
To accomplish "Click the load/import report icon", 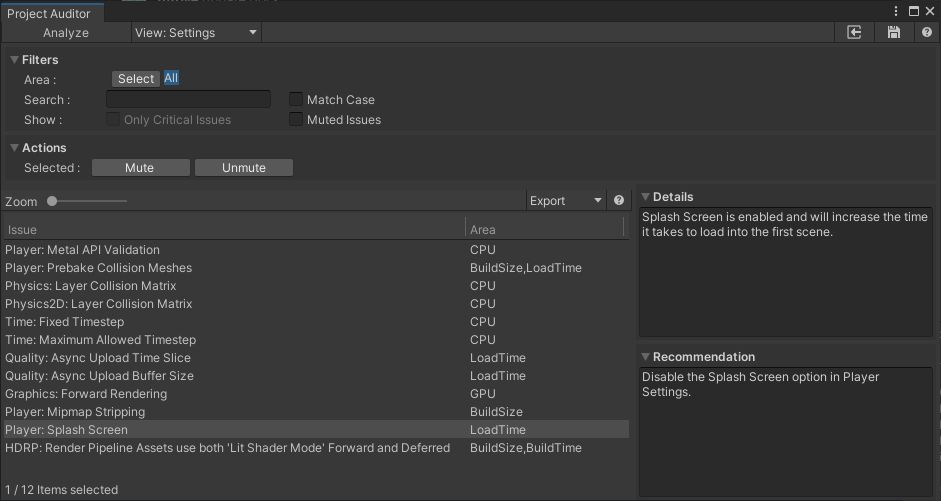I will coord(854,32).
